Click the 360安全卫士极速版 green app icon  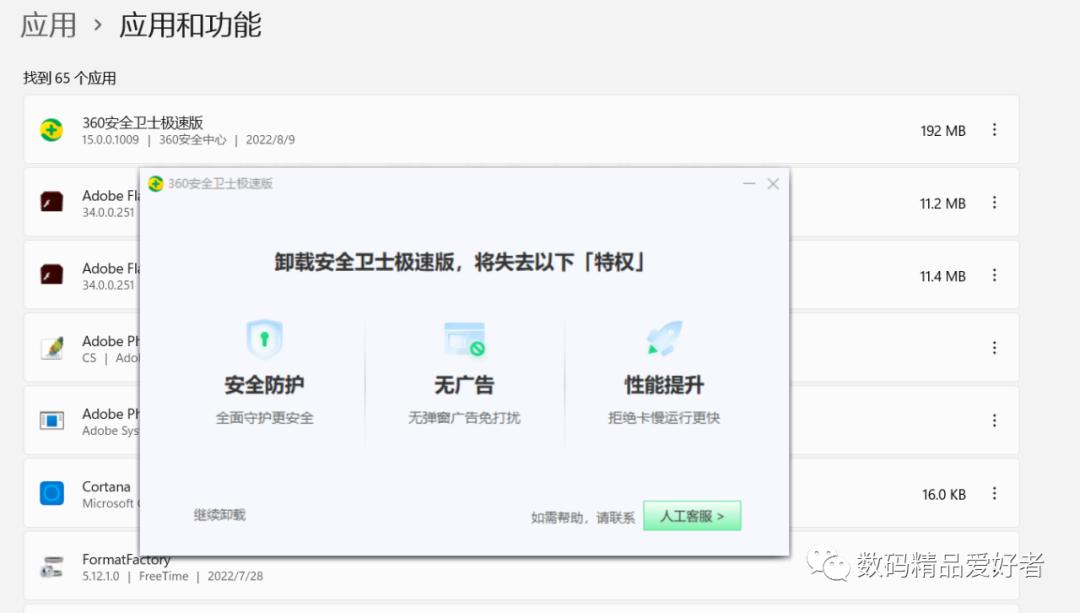(x=51, y=129)
